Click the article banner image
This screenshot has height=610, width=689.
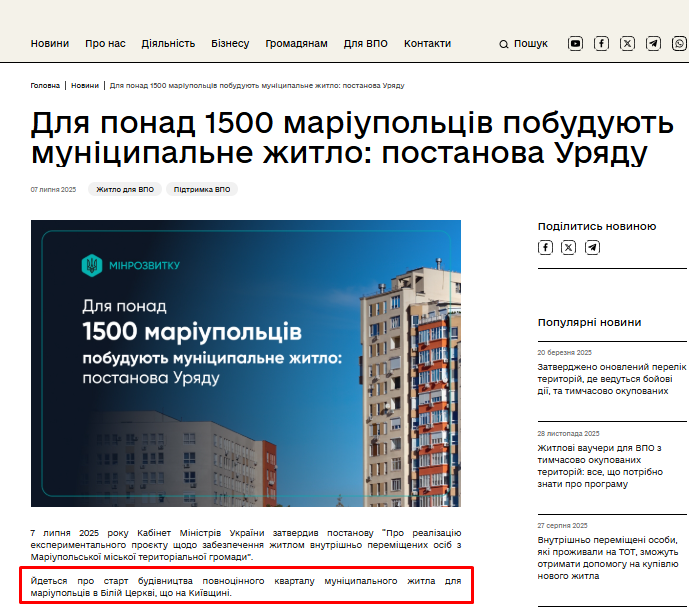tap(246, 363)
